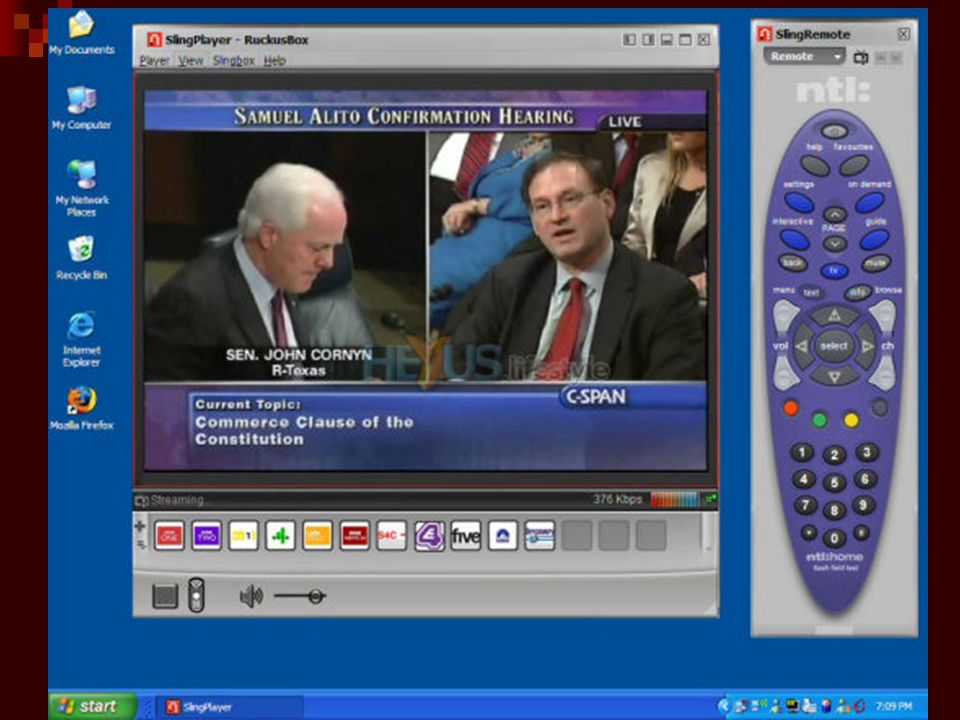Click the green network status icon
Image resolution: width=960 pixels, height=720 pixels.
click(710, 499)
